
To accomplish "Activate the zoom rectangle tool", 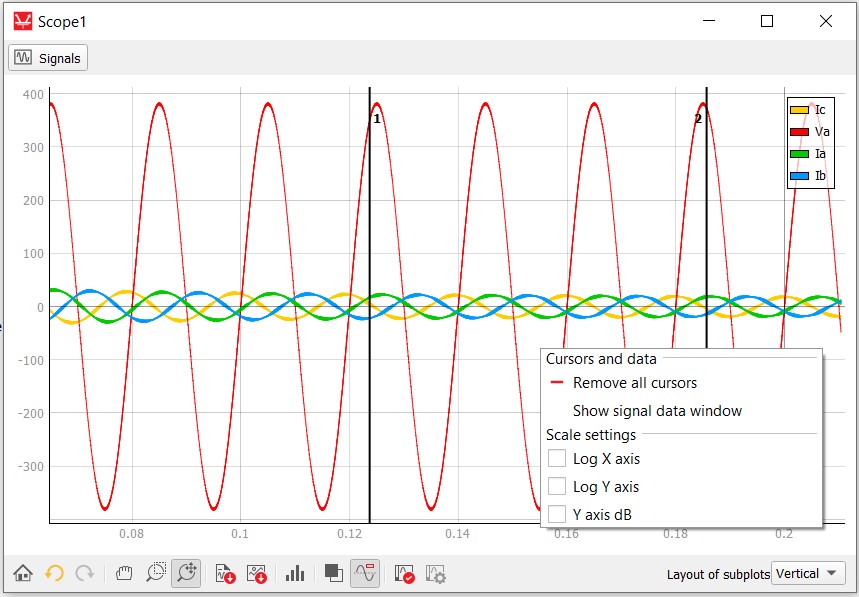I will tap(155, 574).
